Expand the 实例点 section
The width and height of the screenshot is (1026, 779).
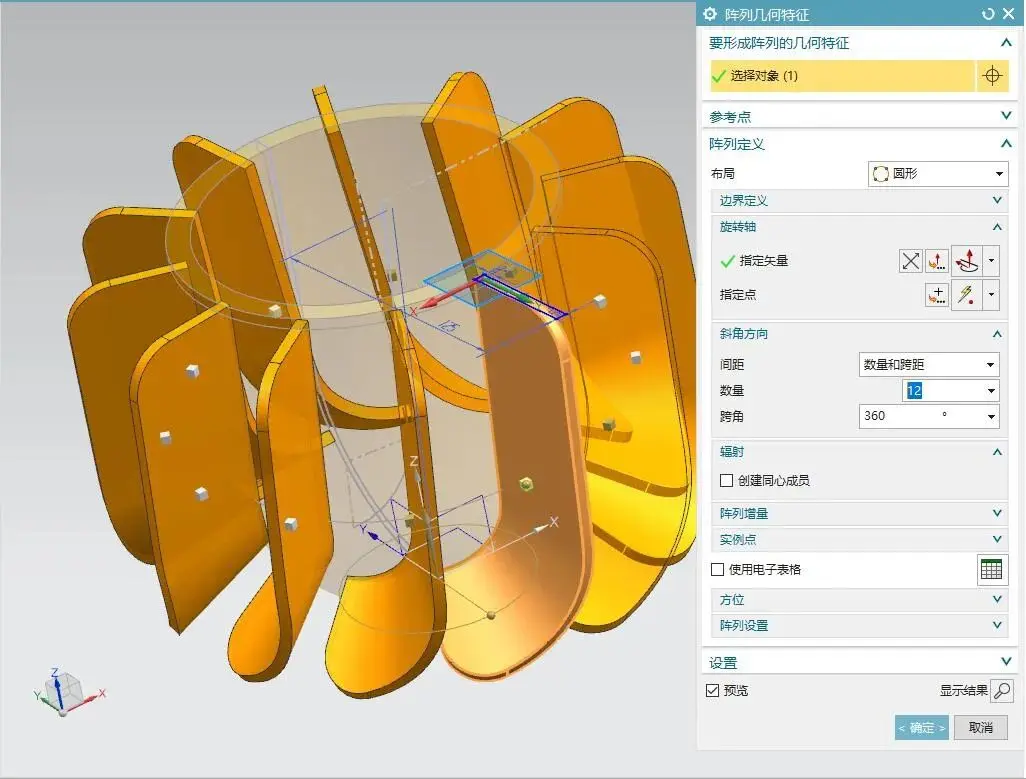(997, 539)
